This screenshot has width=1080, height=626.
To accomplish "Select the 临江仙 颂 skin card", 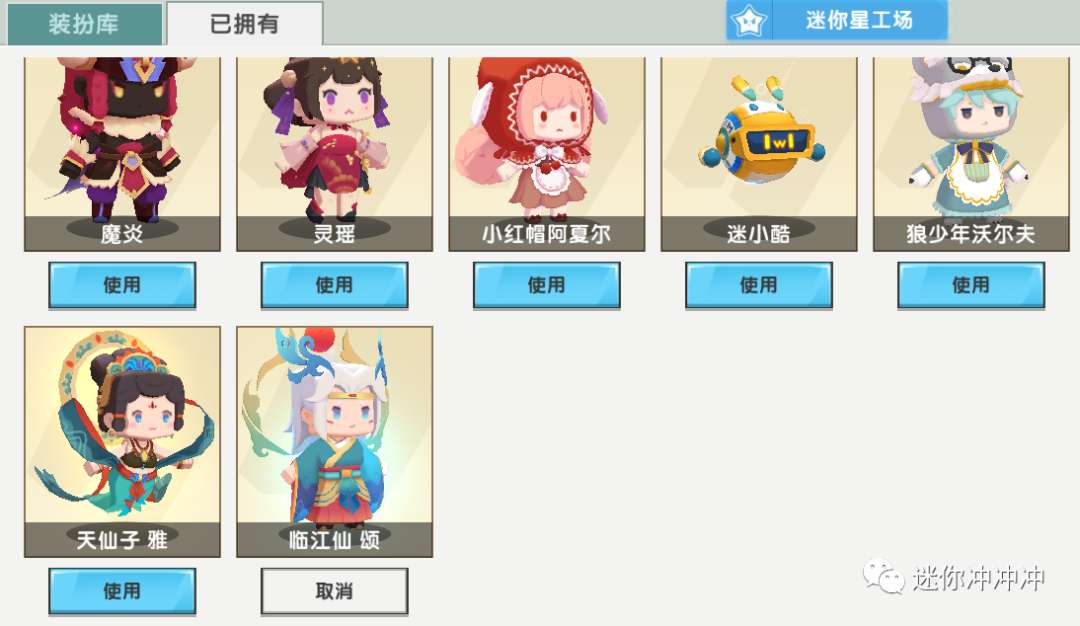I will pyautogui.click(x=335, y=441).
